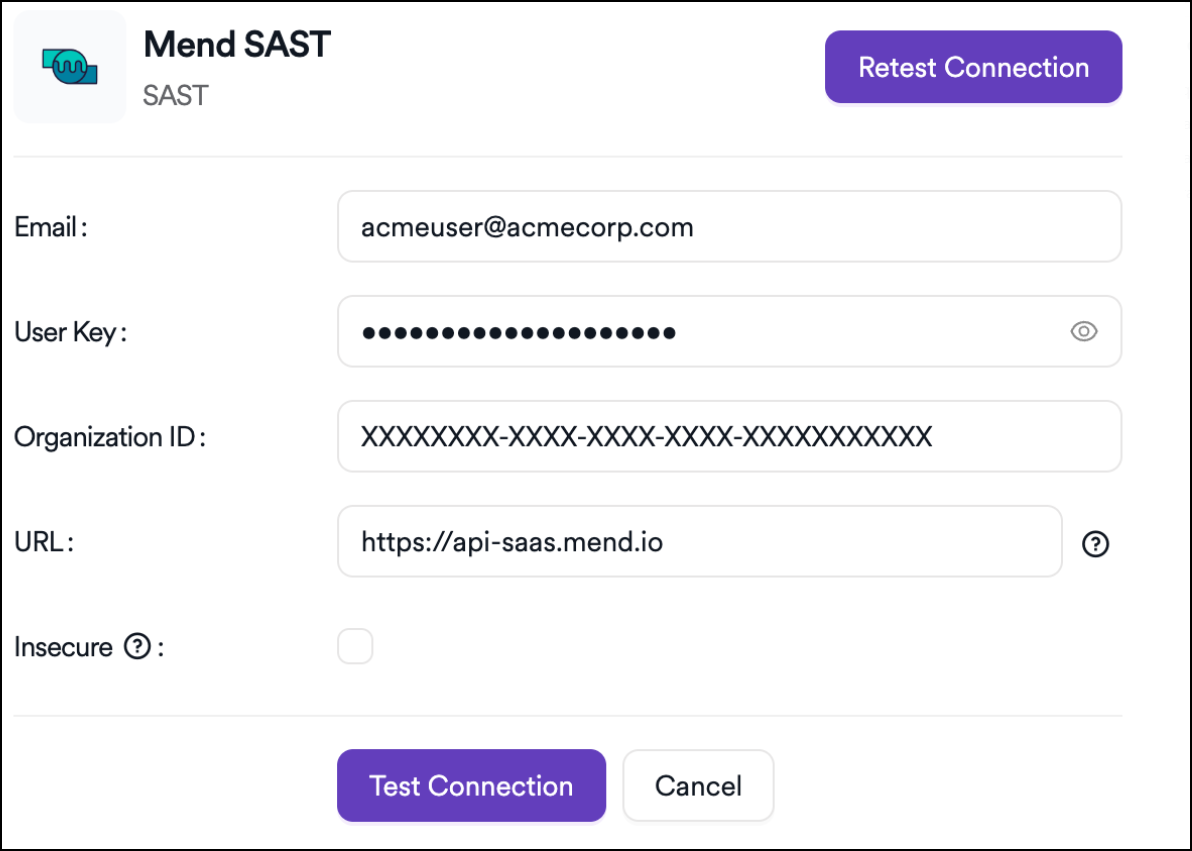Click the Test Connection button
Viewport: 1192px width, 851px height.
pos(471,786)
